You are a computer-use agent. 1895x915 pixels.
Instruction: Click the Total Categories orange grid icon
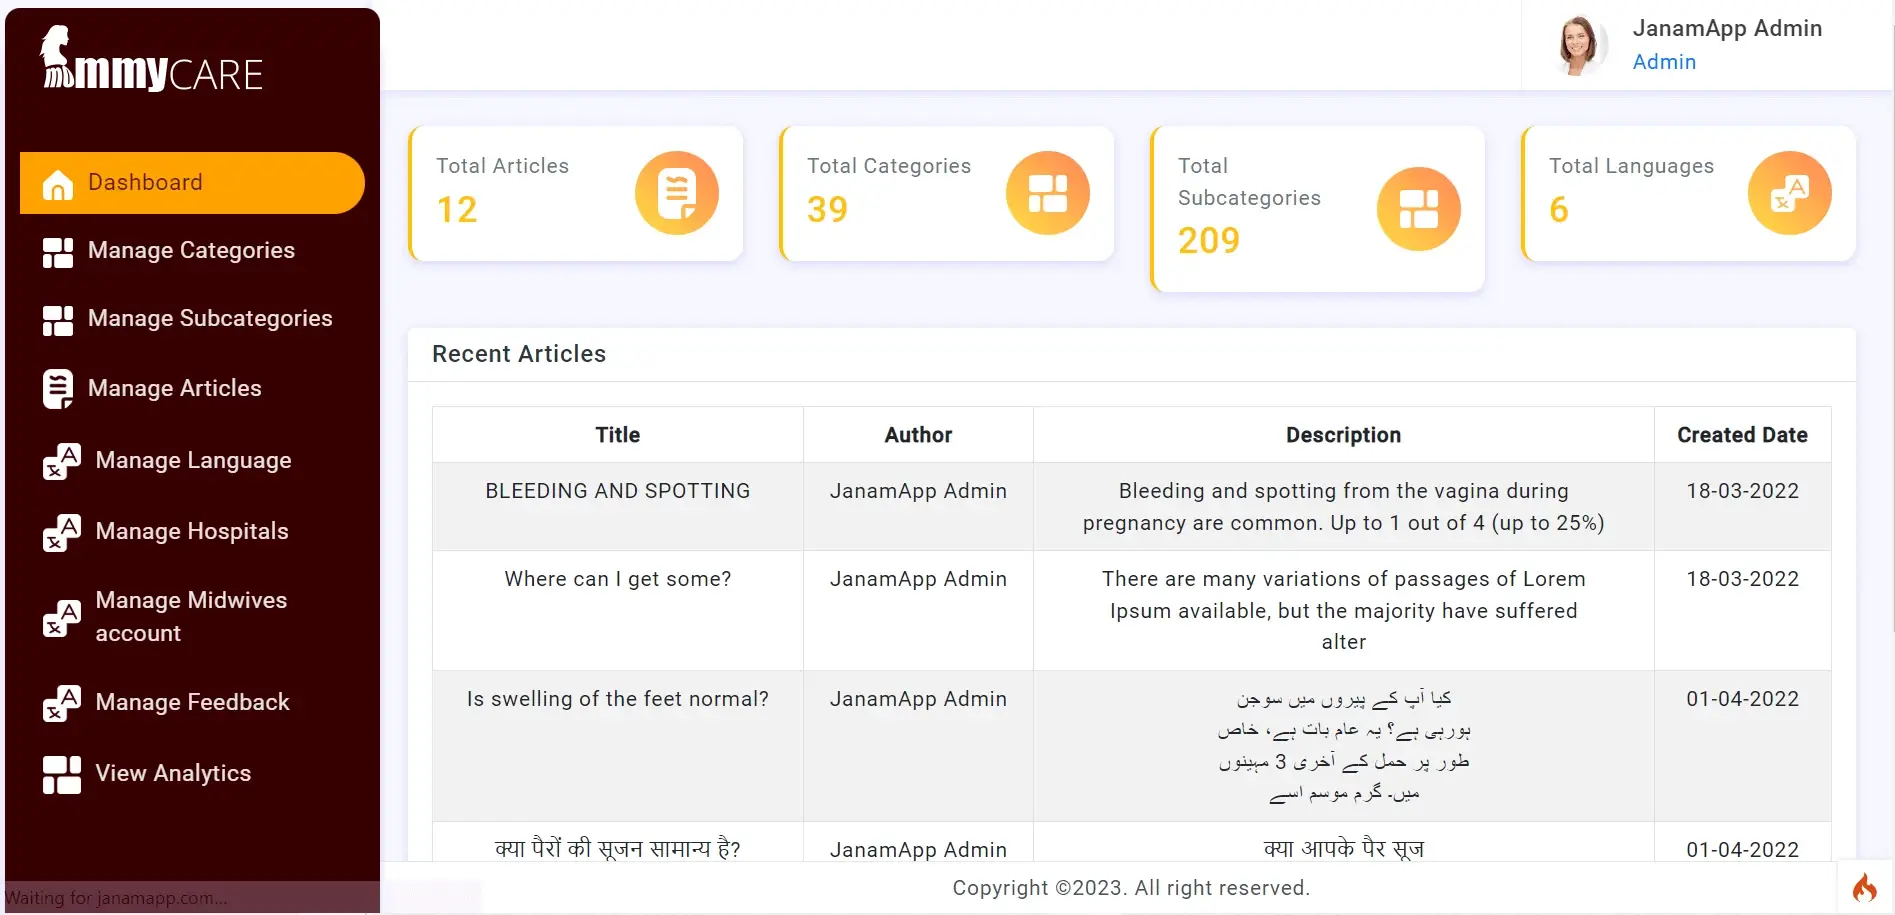pyautogui.click(x=1047, y=193)
